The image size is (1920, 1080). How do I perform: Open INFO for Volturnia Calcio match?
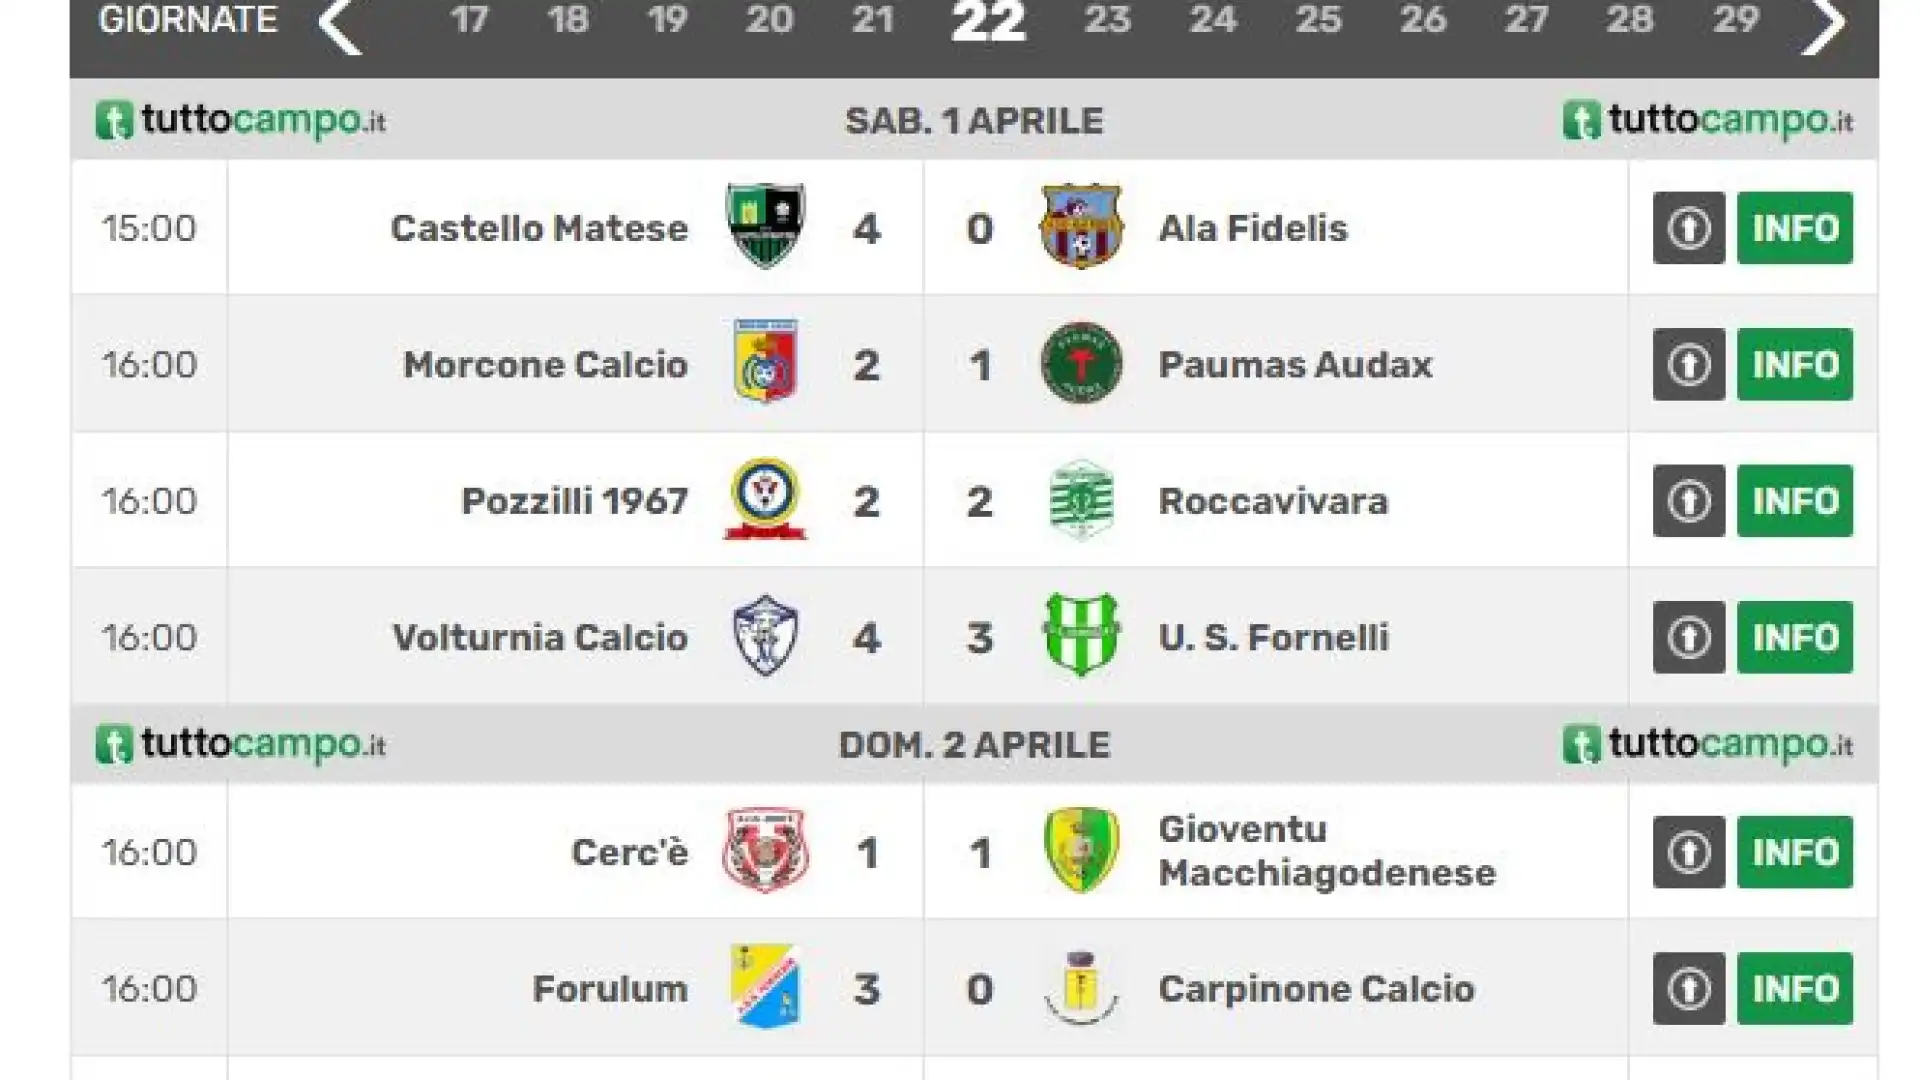(x=1795, y=637)
